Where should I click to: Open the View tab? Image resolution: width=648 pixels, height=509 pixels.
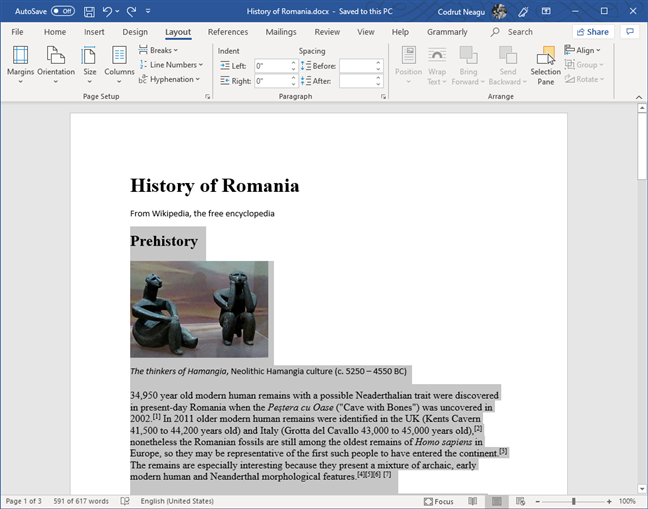[x=366, y=32]
